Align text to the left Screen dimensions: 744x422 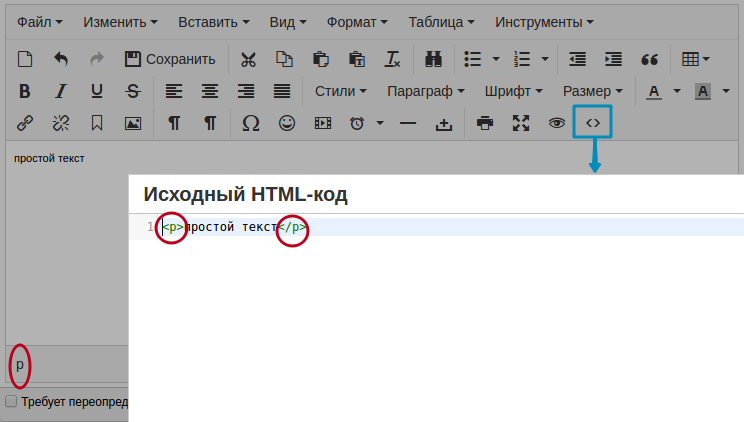click(174, 91)
